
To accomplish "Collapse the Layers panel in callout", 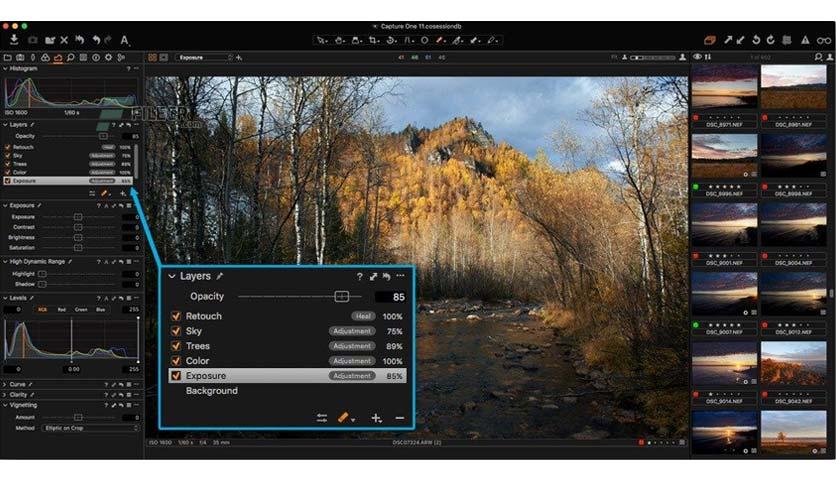I will [172, 276].
